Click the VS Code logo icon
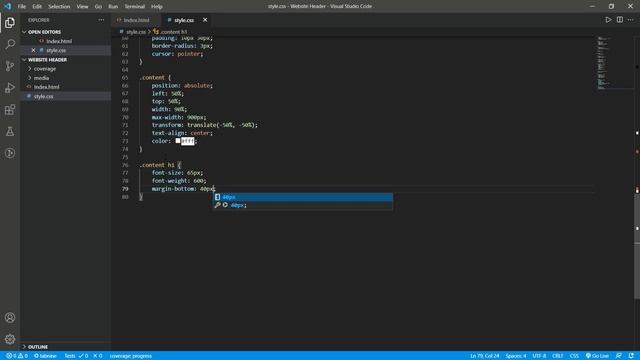Image resolution: width=640 pixels, height=360 pixels. [x=8, y=6]
